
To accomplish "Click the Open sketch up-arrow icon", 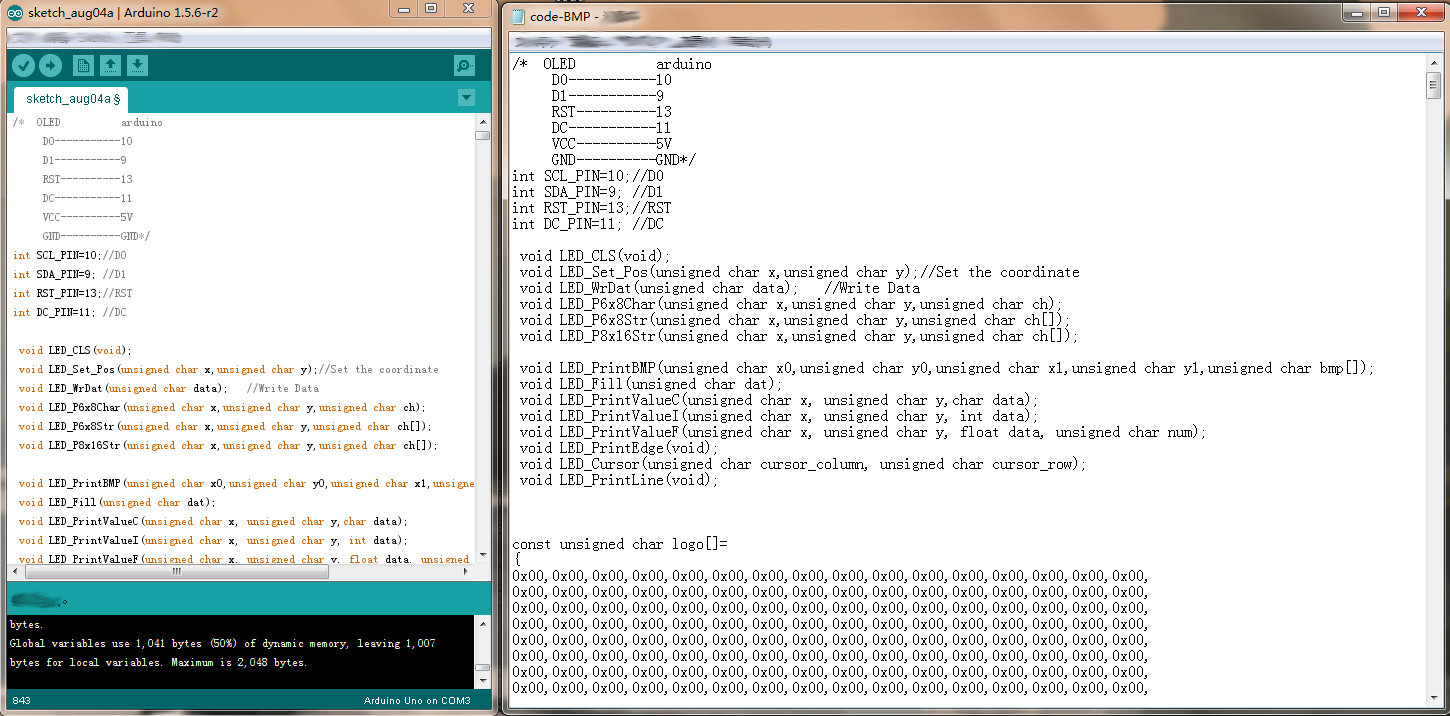I will tap(111, 66).
